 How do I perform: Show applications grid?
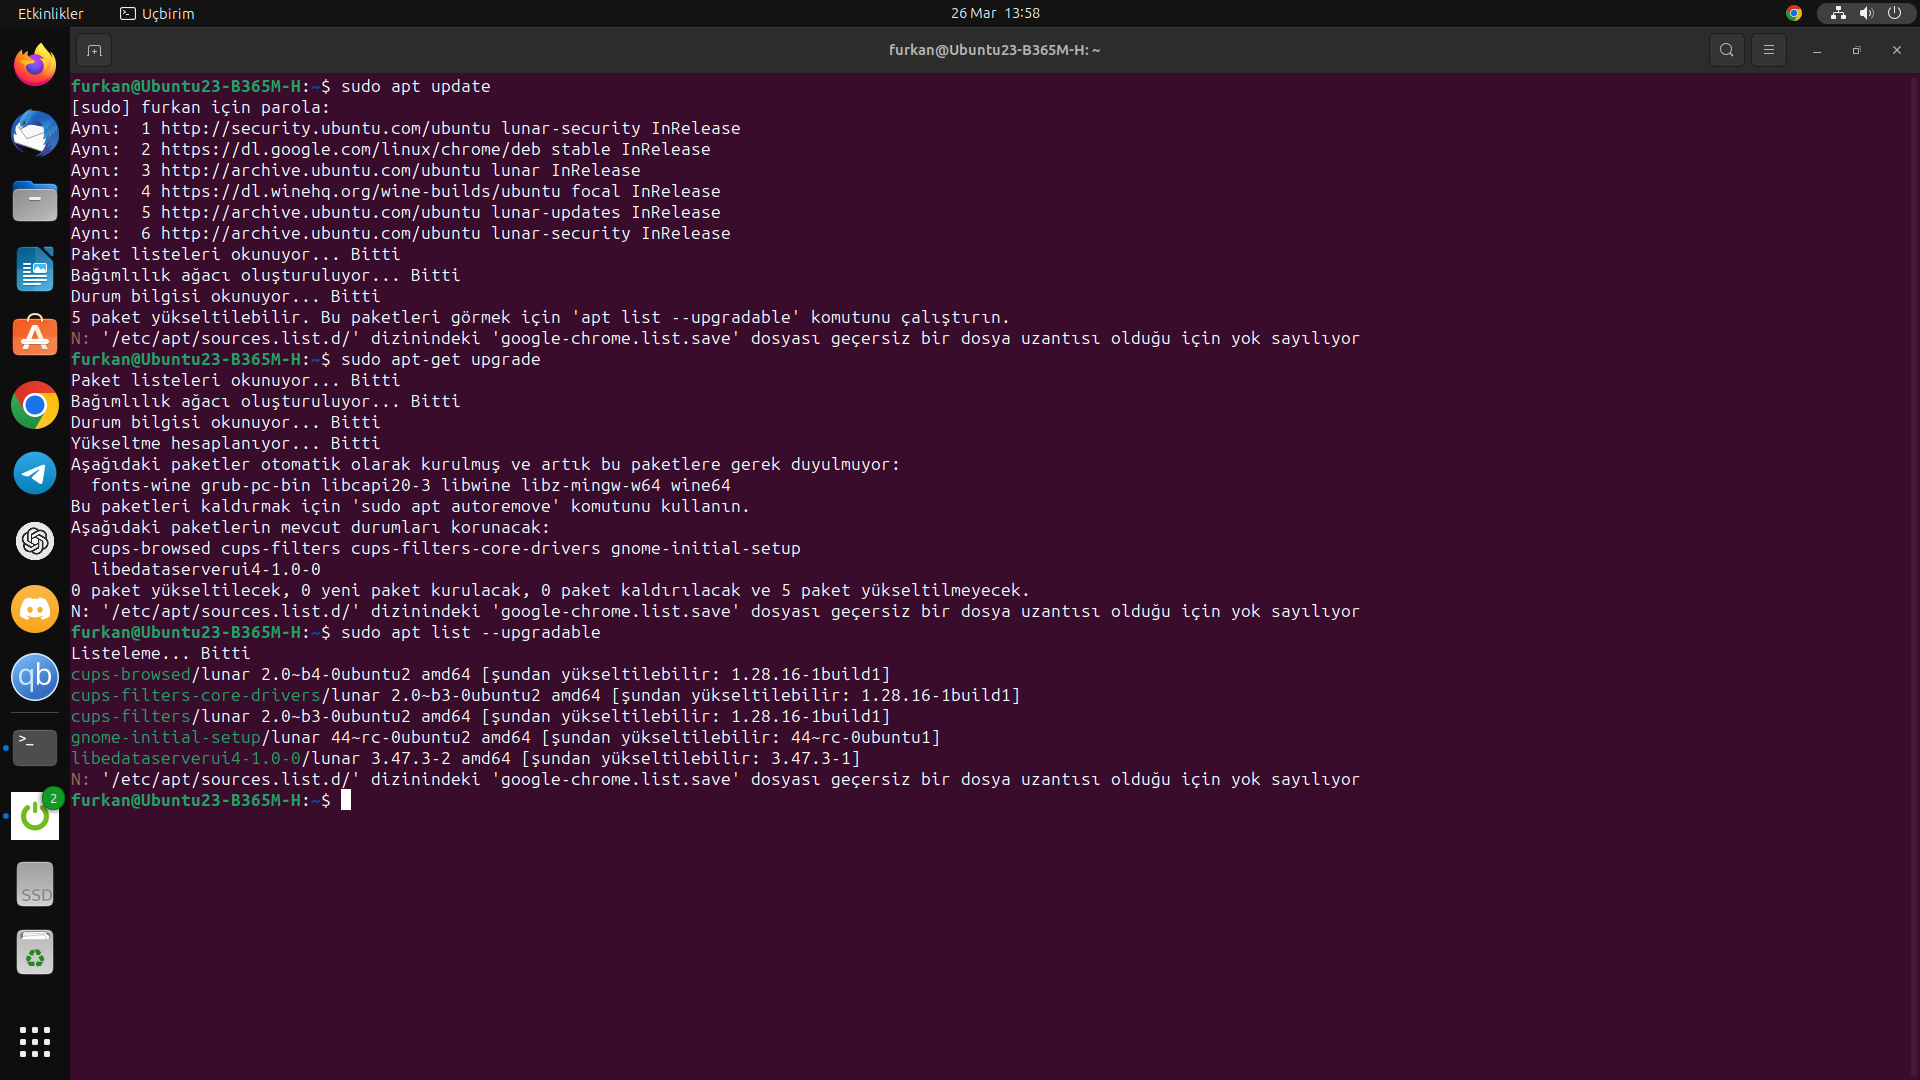tap(35, 1041)
